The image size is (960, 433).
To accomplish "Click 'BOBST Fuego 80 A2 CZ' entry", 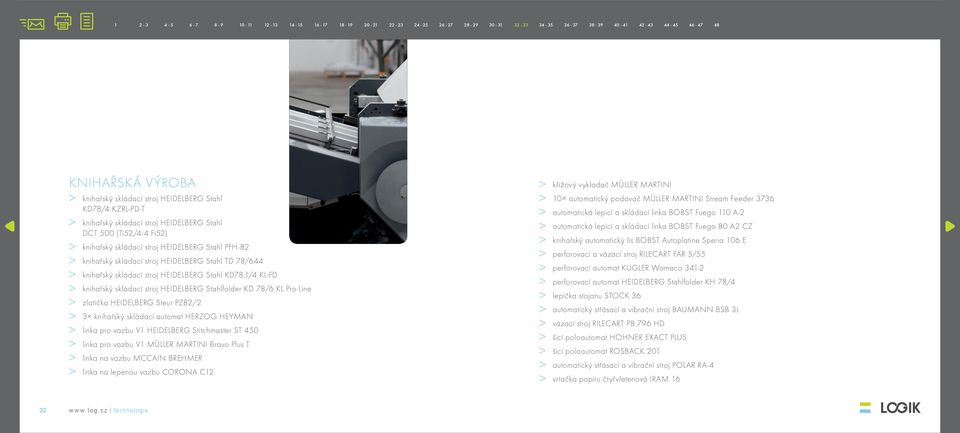I will pyautogui.click(x=653, y=226).
